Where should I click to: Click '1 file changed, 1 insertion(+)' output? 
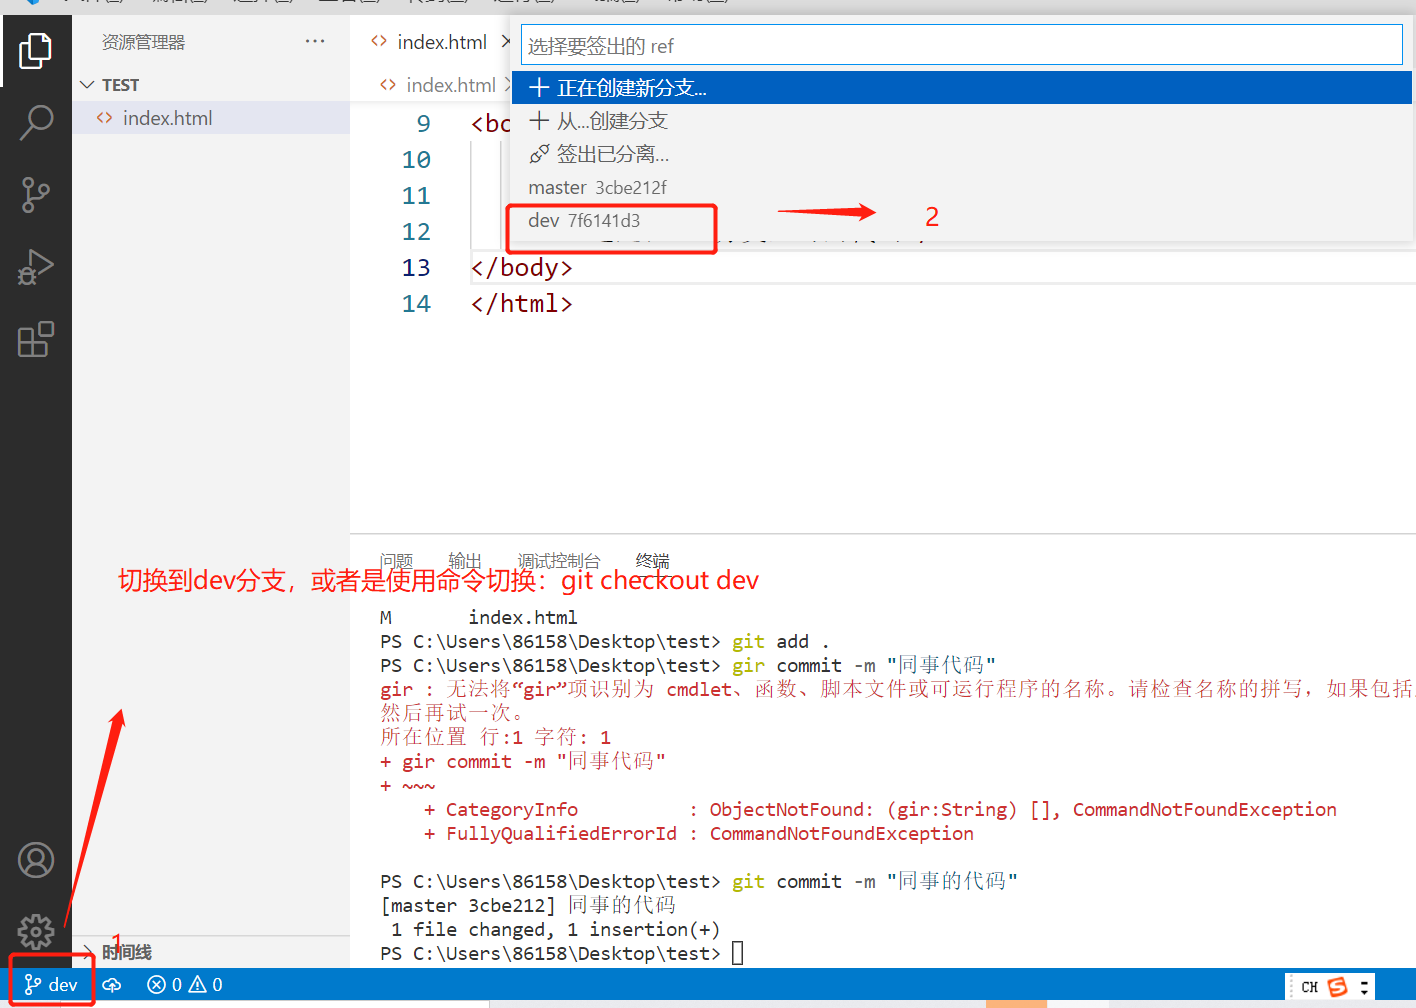click(x=555, y=929)
